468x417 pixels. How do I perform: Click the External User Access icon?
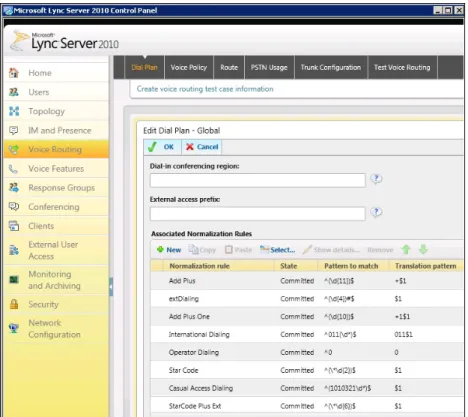point(14,250)
